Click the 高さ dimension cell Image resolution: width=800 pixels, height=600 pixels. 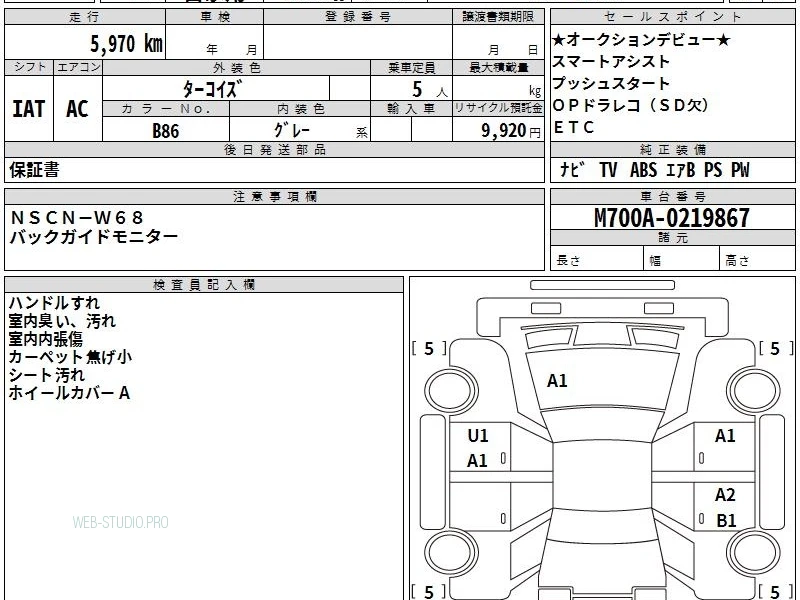(758, 259)
